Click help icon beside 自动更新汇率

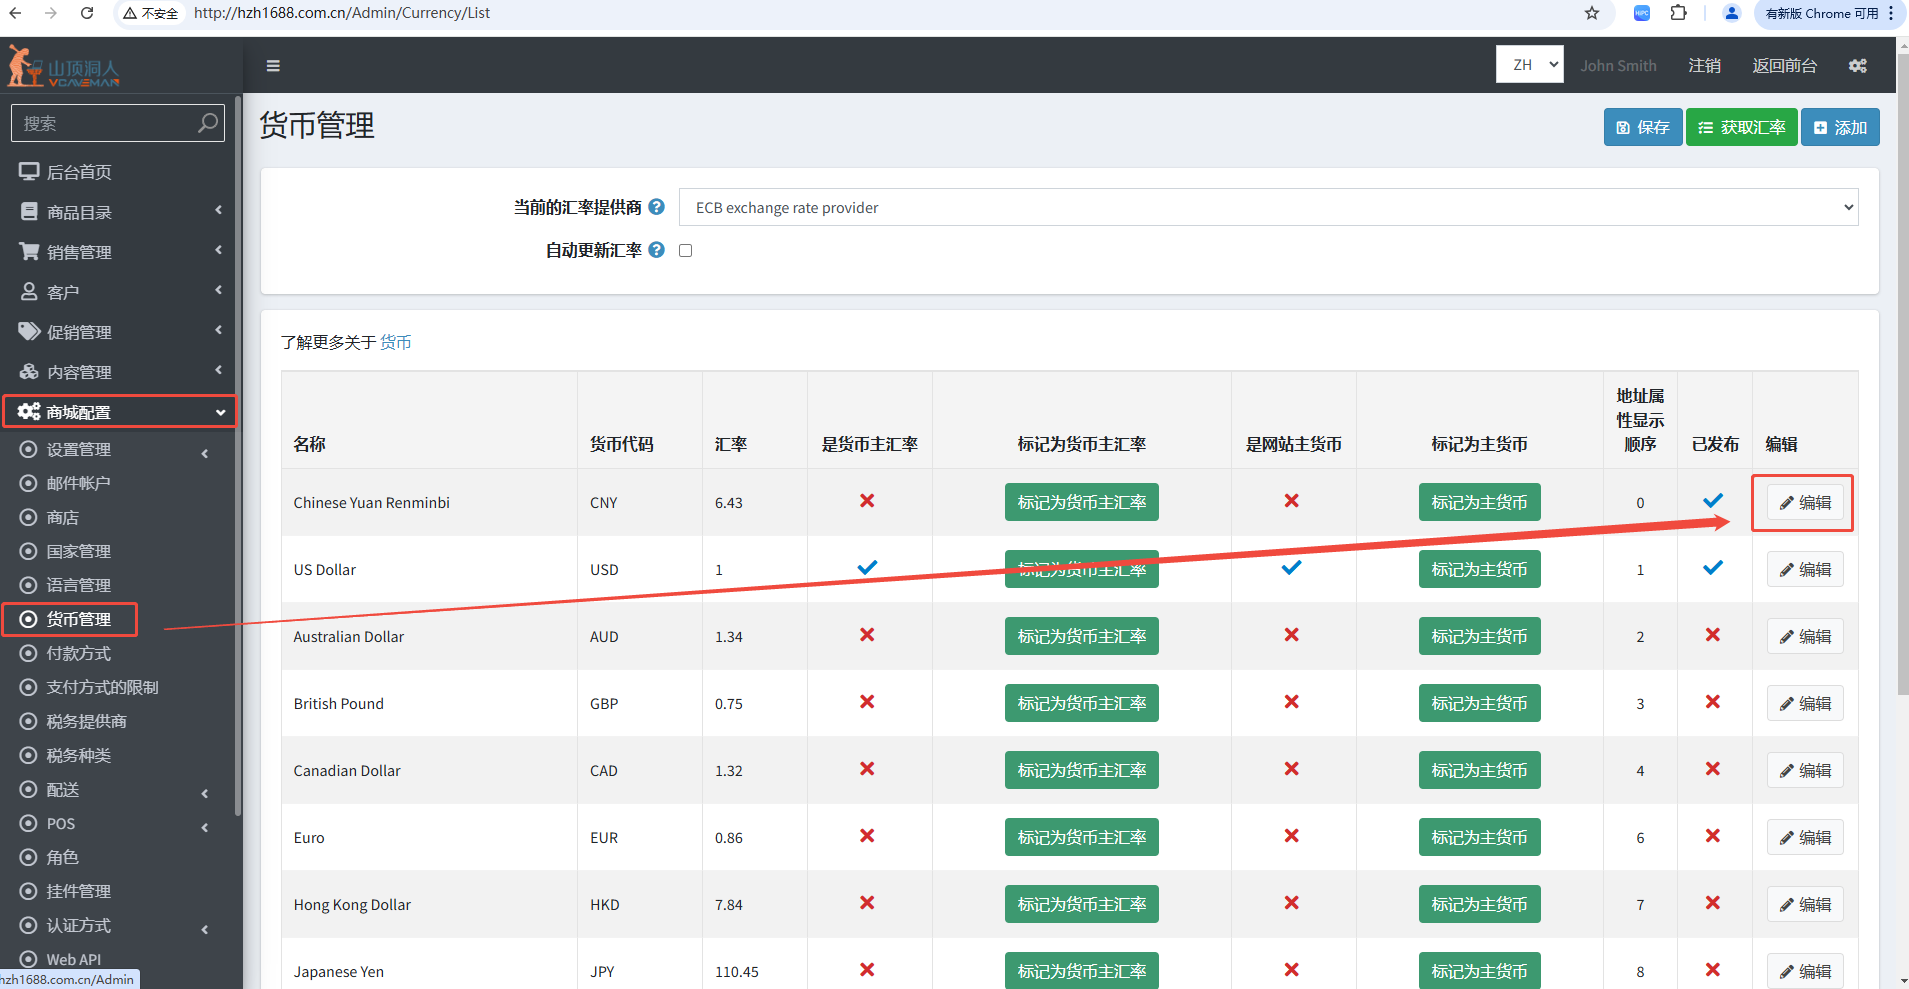point(656,250)
